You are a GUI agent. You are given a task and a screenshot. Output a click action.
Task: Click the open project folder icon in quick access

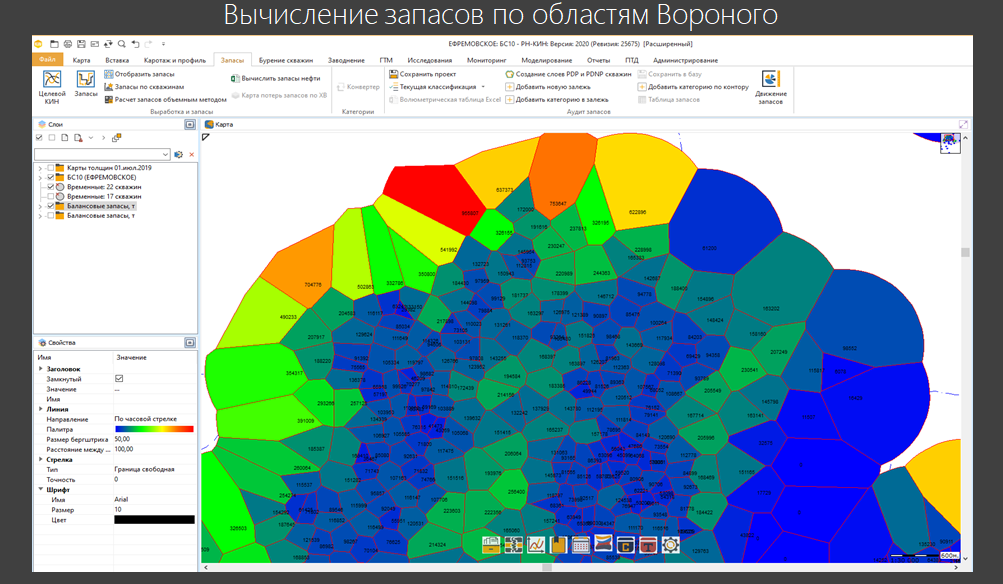tap(54, 44)
